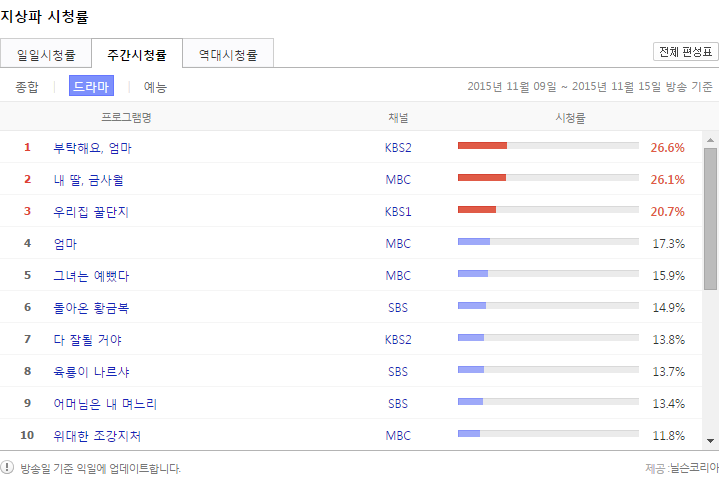
Task: Click program title 우리집 꿀단지
Action: point(91,212)
